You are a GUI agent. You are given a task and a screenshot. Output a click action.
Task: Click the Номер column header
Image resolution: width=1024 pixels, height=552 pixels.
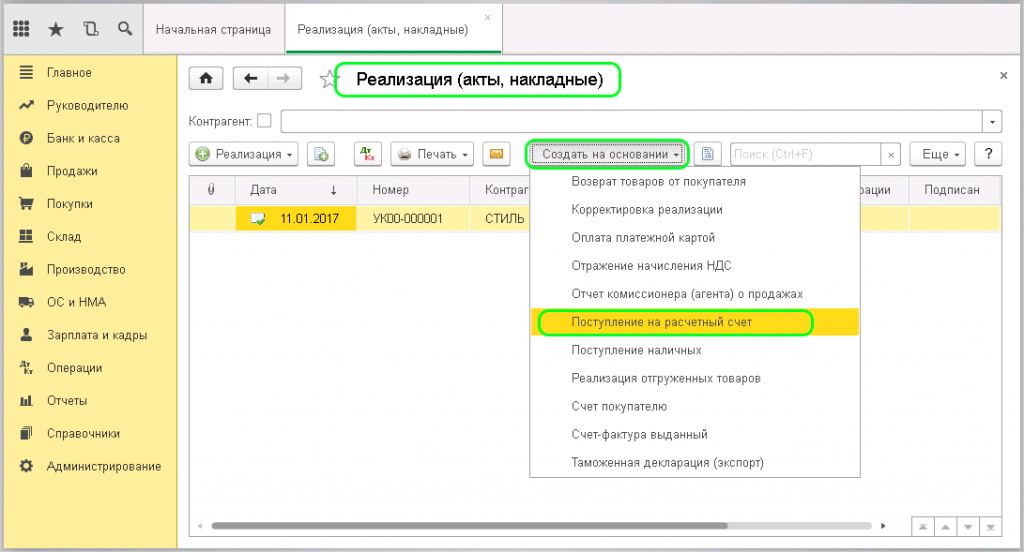[x=413, y=189]
